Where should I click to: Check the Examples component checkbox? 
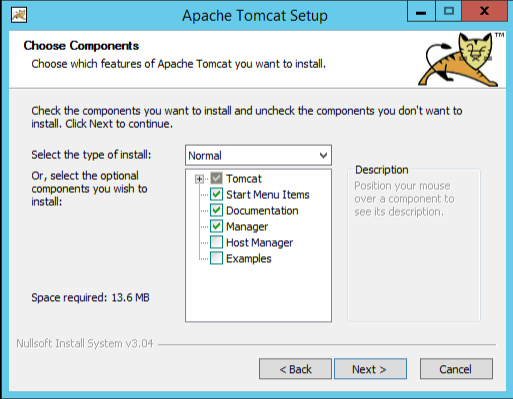click(216, 258)
